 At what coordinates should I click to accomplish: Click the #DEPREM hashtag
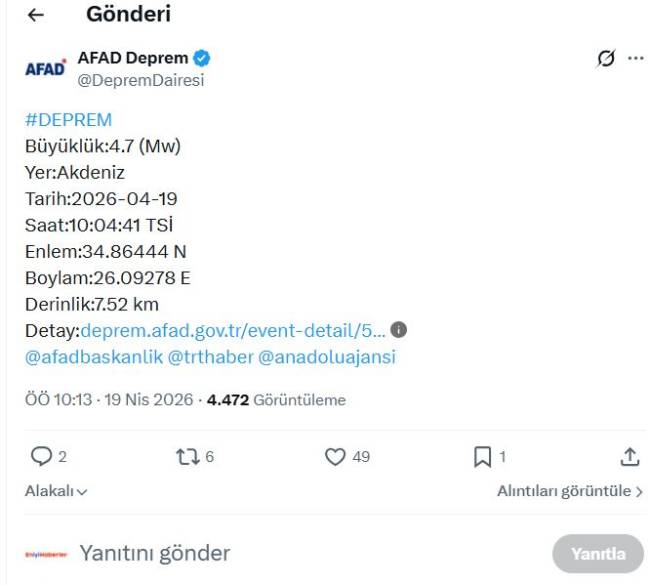click(68, 120)
